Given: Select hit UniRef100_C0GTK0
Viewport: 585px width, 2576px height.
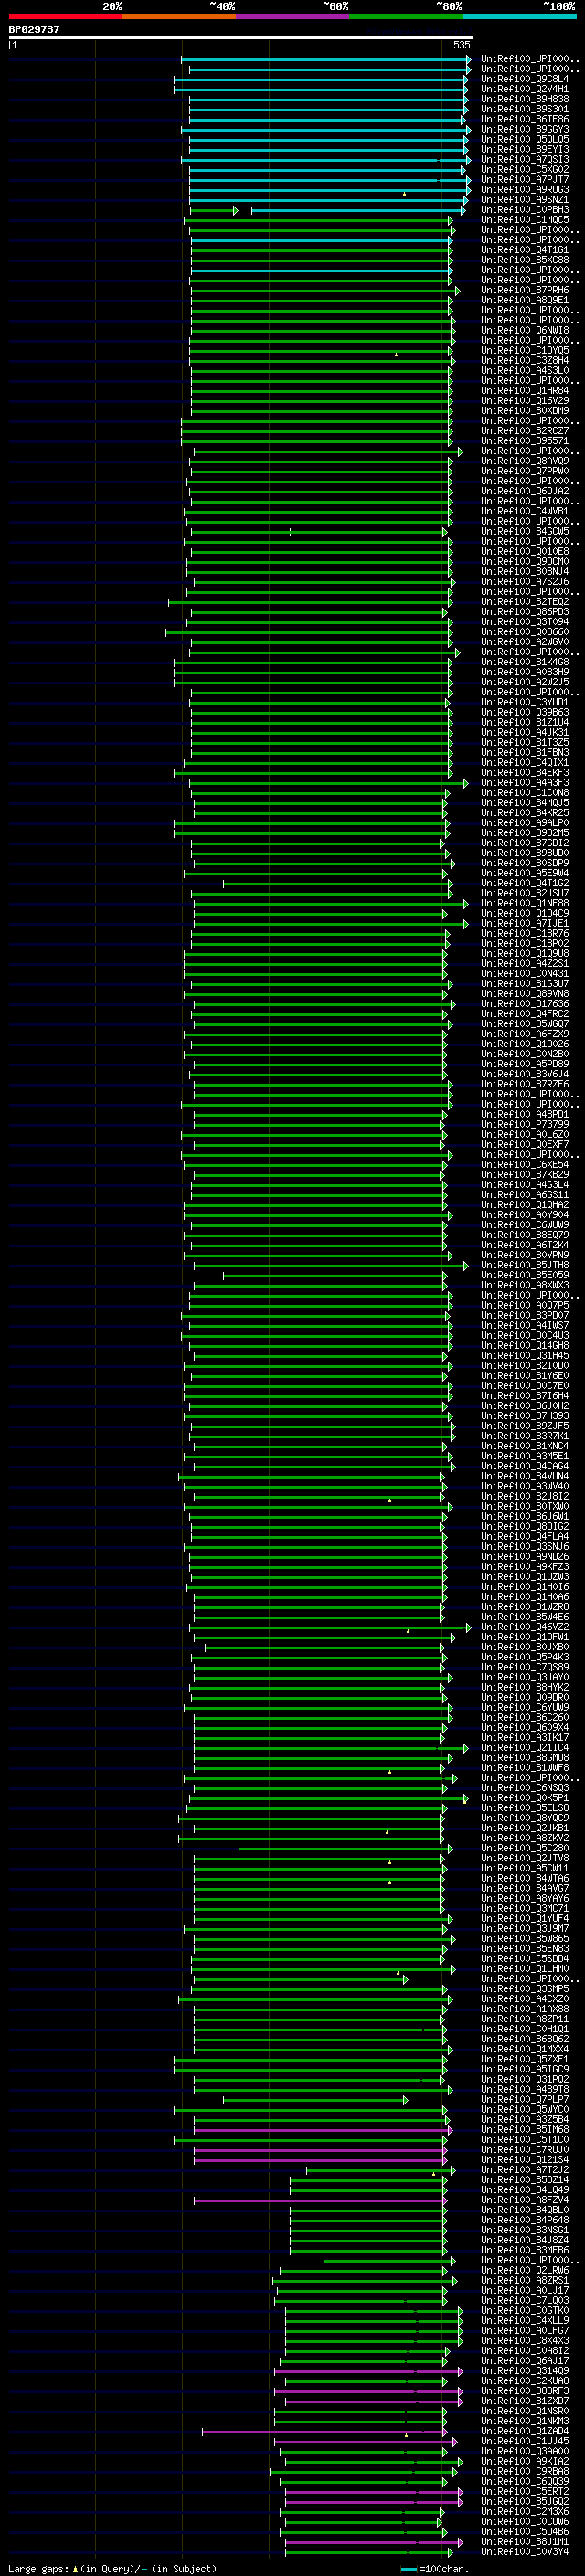Looking at the screenshot, I should (524, 2310).
